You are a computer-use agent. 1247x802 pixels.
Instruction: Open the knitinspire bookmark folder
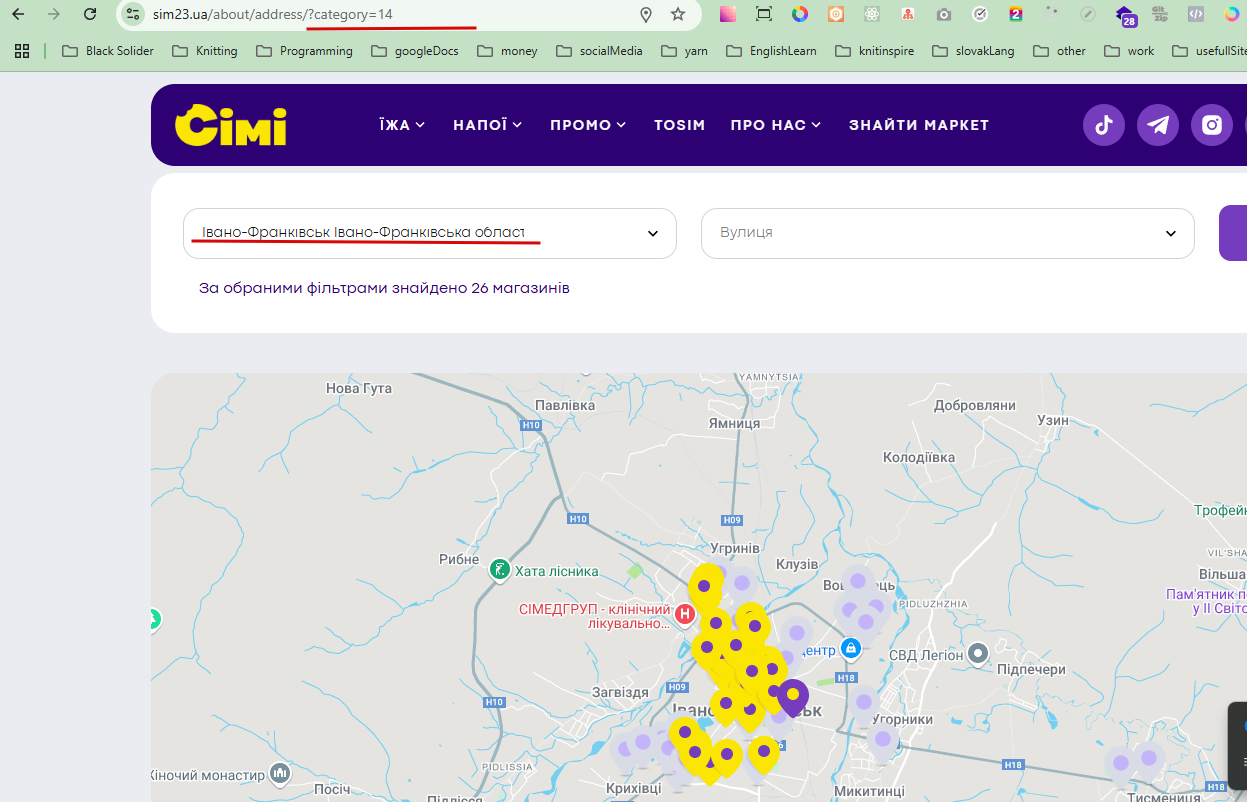875,51
